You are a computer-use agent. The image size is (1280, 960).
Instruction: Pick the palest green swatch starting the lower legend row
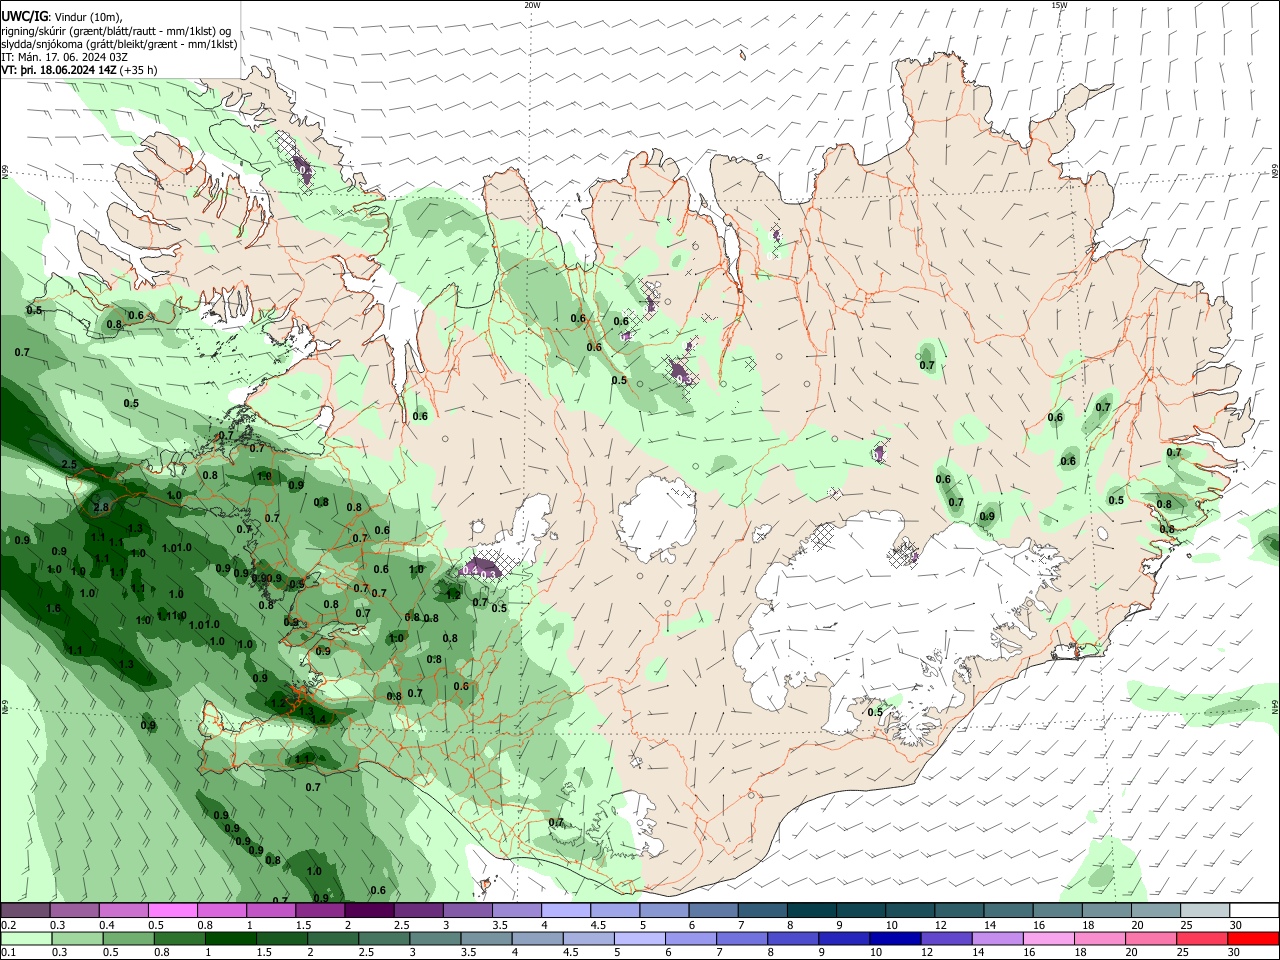[x=25, y=939]
